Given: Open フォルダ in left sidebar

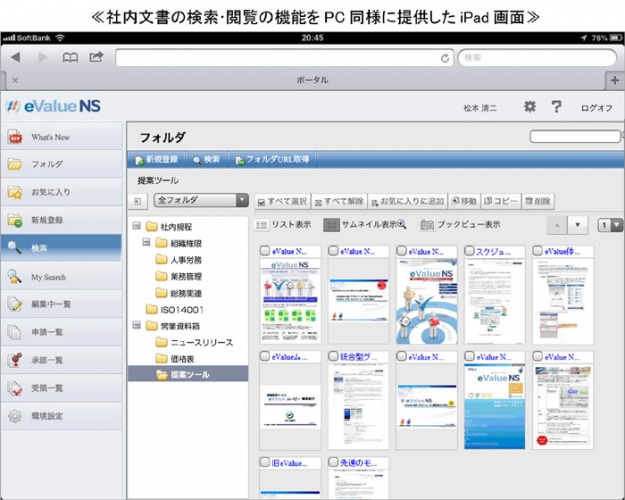Looking at the screenshot, I should coord(61,164).
